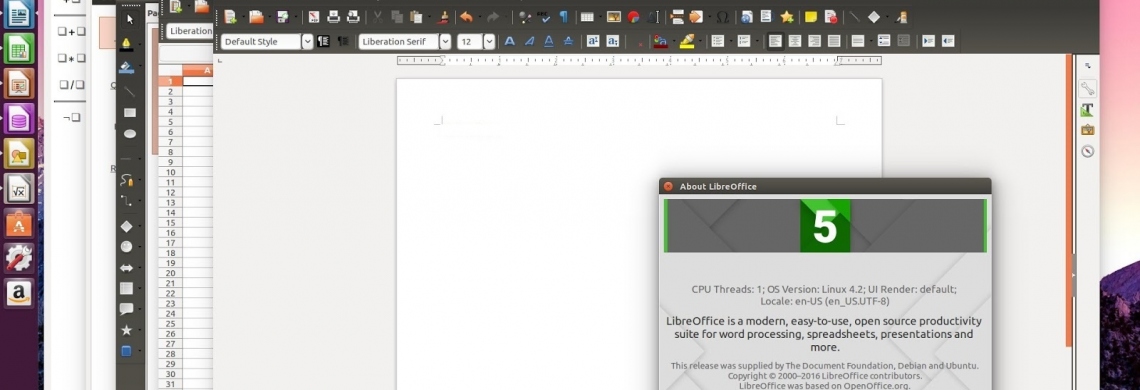
Task: Toggle Strikethrough formatting
Action: tap(568, 41)
